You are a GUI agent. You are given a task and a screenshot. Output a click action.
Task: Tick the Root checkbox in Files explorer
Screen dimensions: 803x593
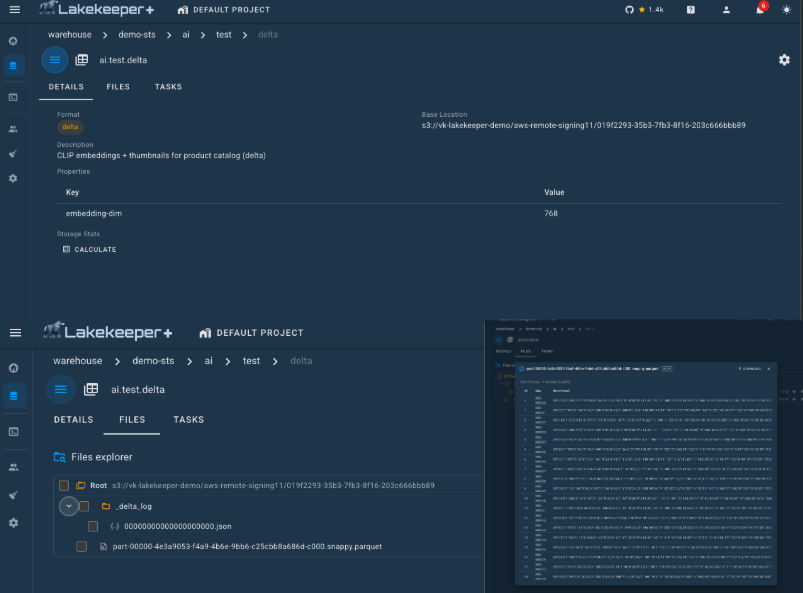click(x=64, y=485)
